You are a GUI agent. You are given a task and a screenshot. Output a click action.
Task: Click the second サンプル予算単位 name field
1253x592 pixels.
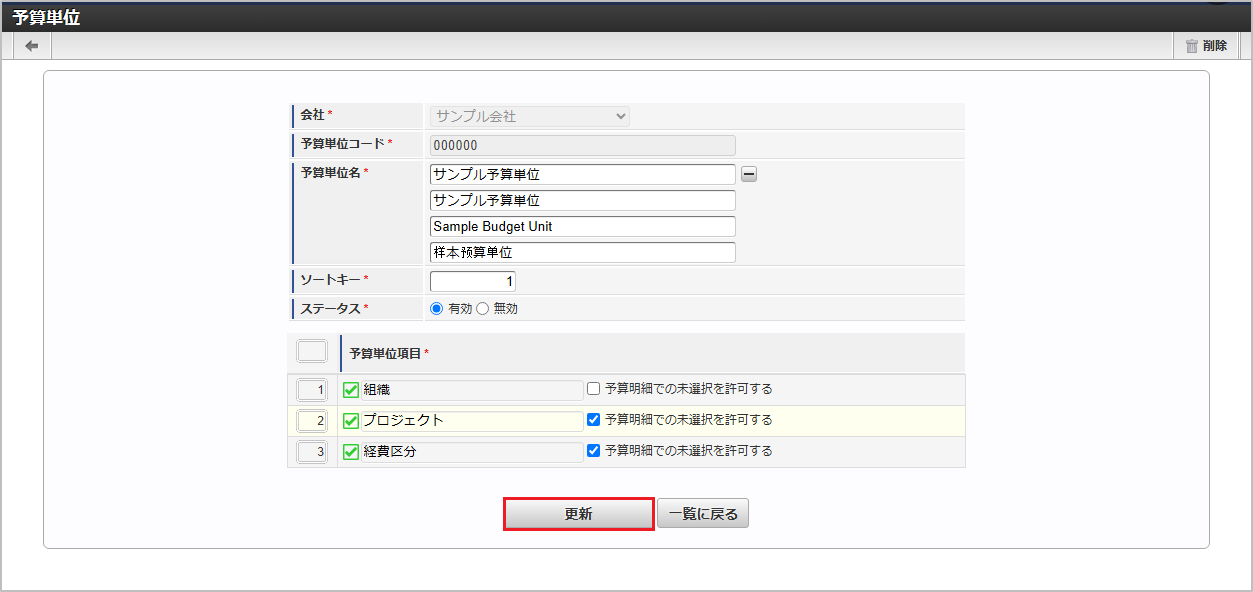pyautogui.click(x=583, y=200)
